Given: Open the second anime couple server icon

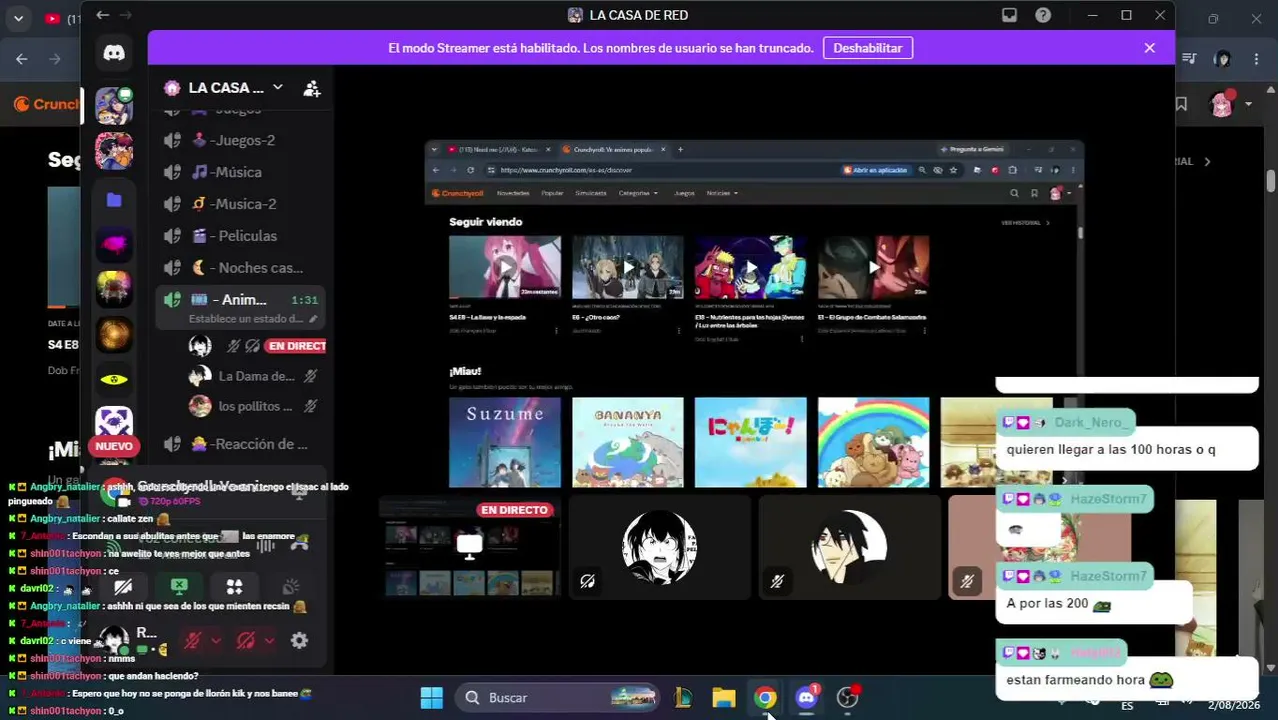Looking at the screenshot, I should 114,151.
